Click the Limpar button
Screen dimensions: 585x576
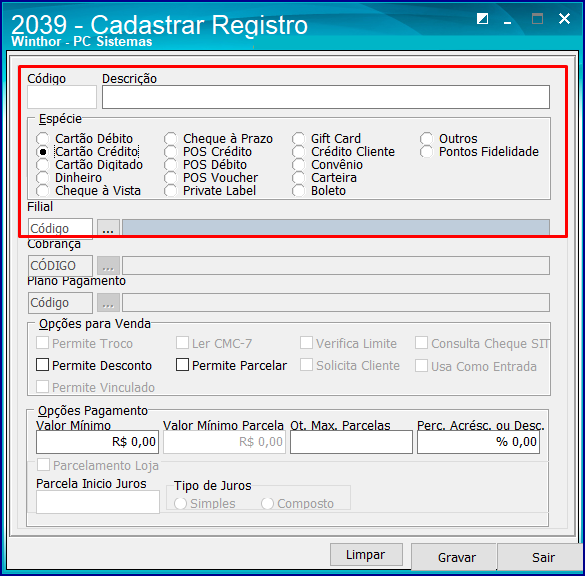click(366, 554)
